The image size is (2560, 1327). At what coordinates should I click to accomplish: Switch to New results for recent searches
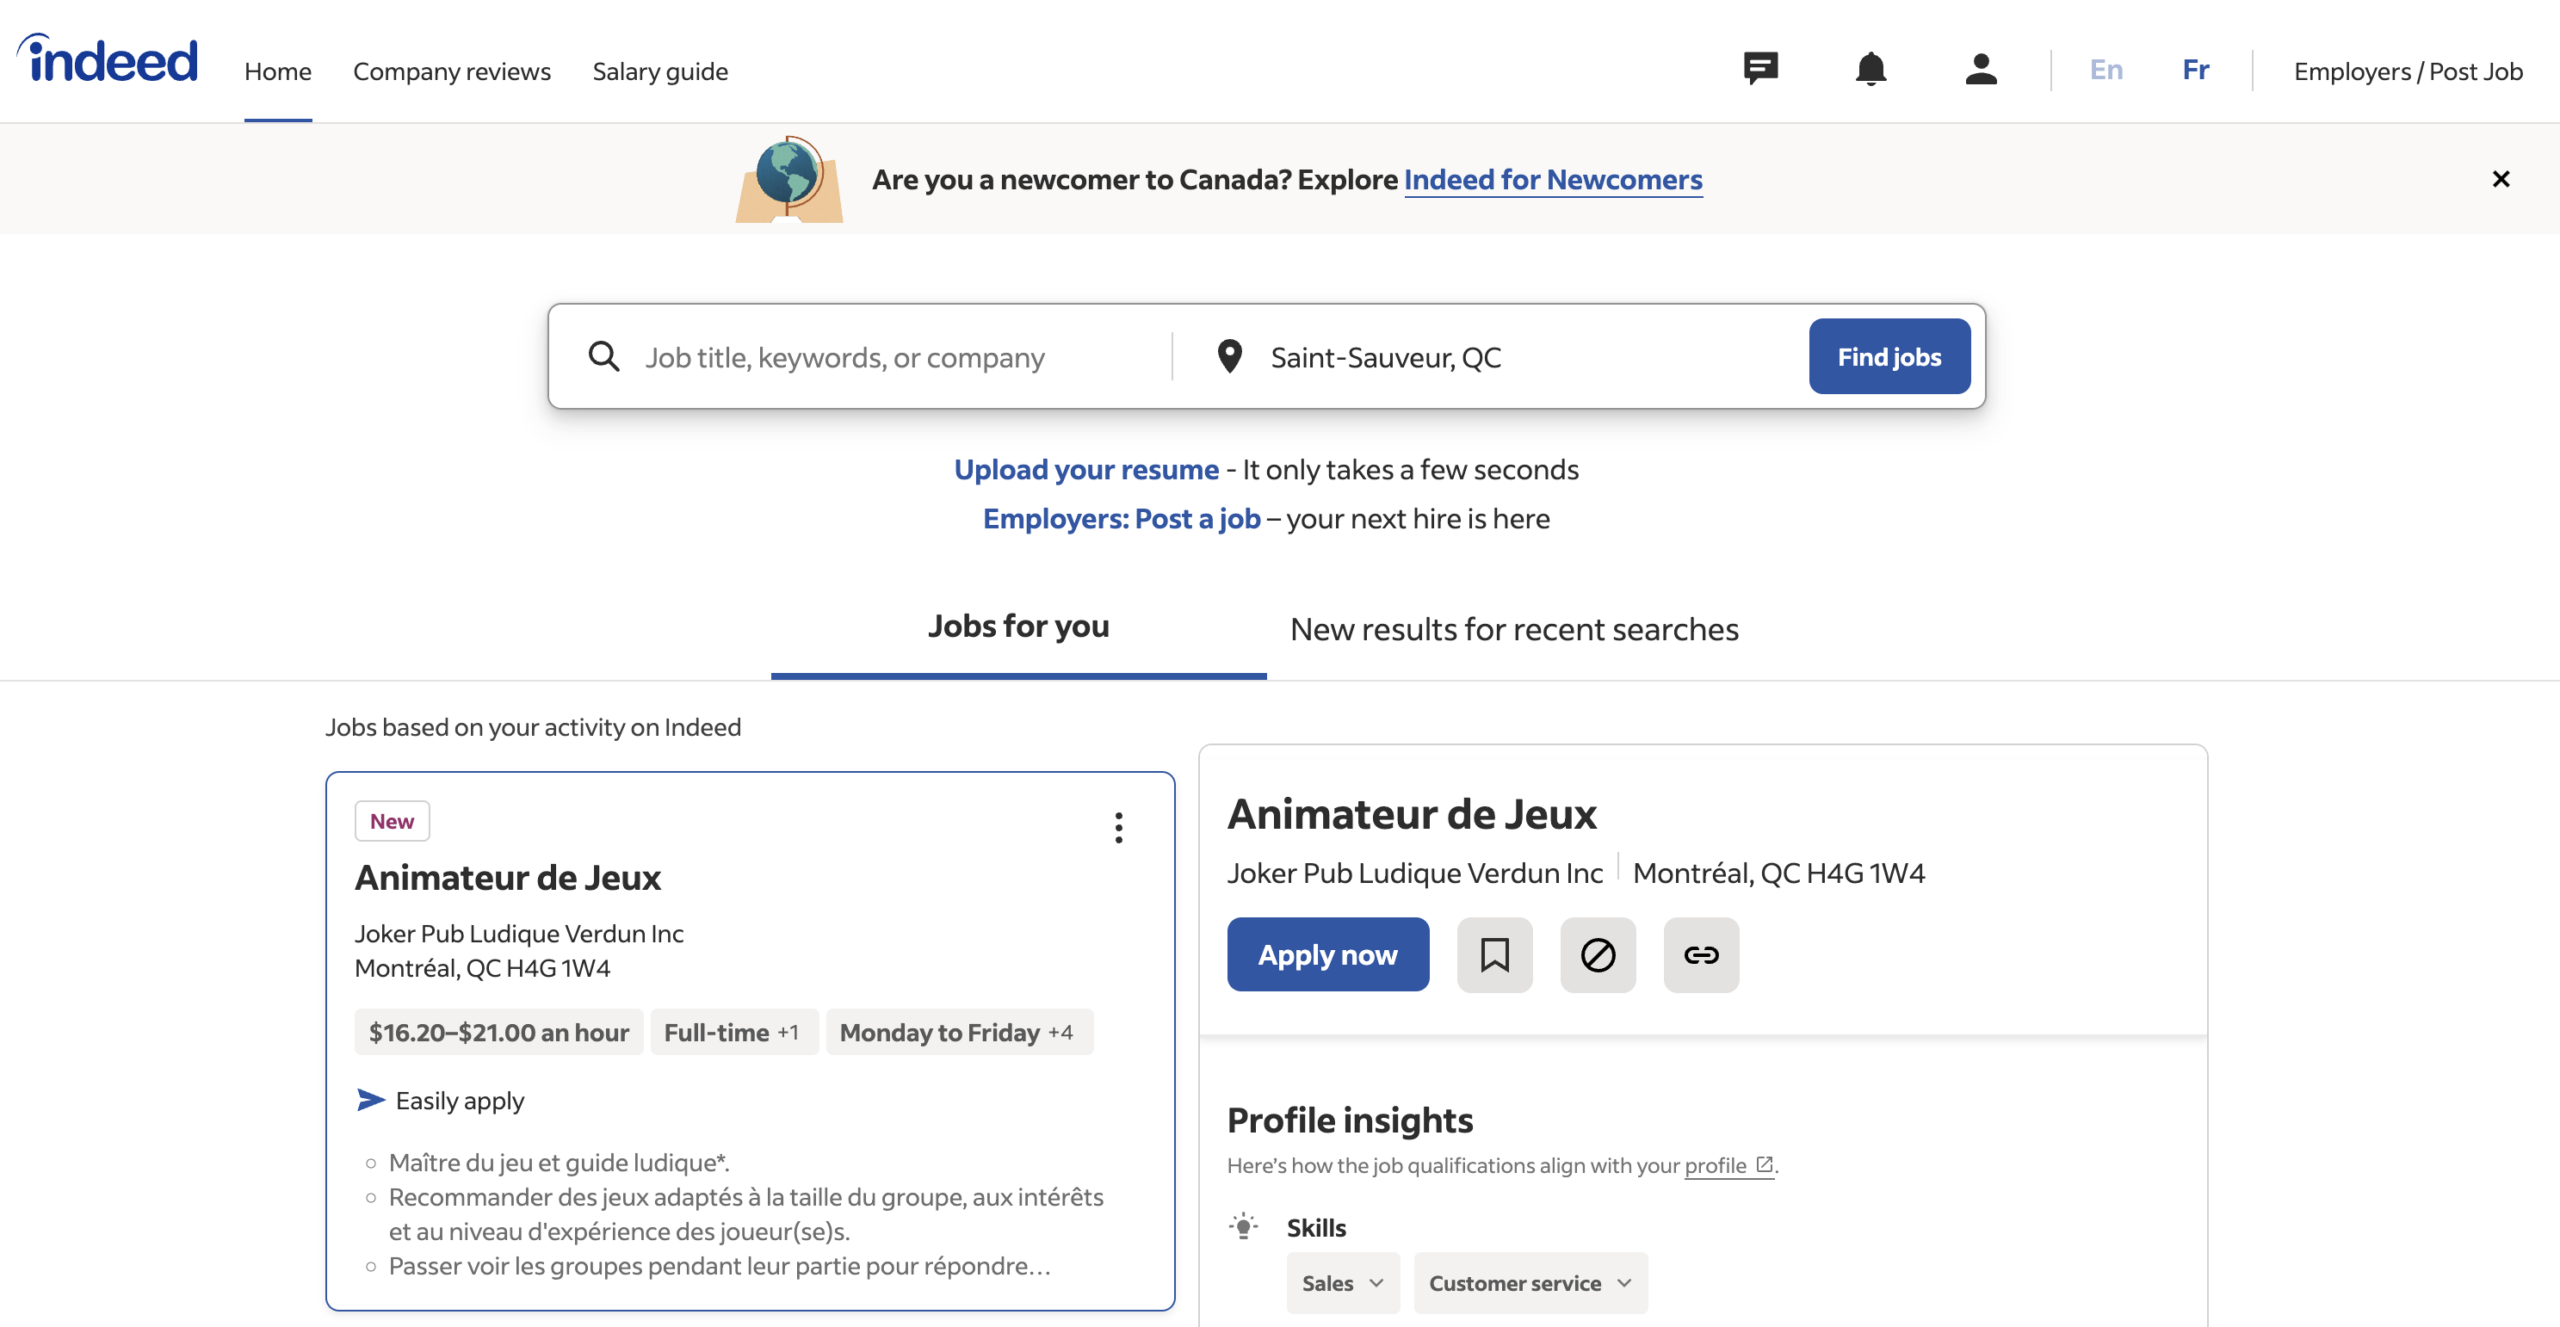pos(1514,629)
